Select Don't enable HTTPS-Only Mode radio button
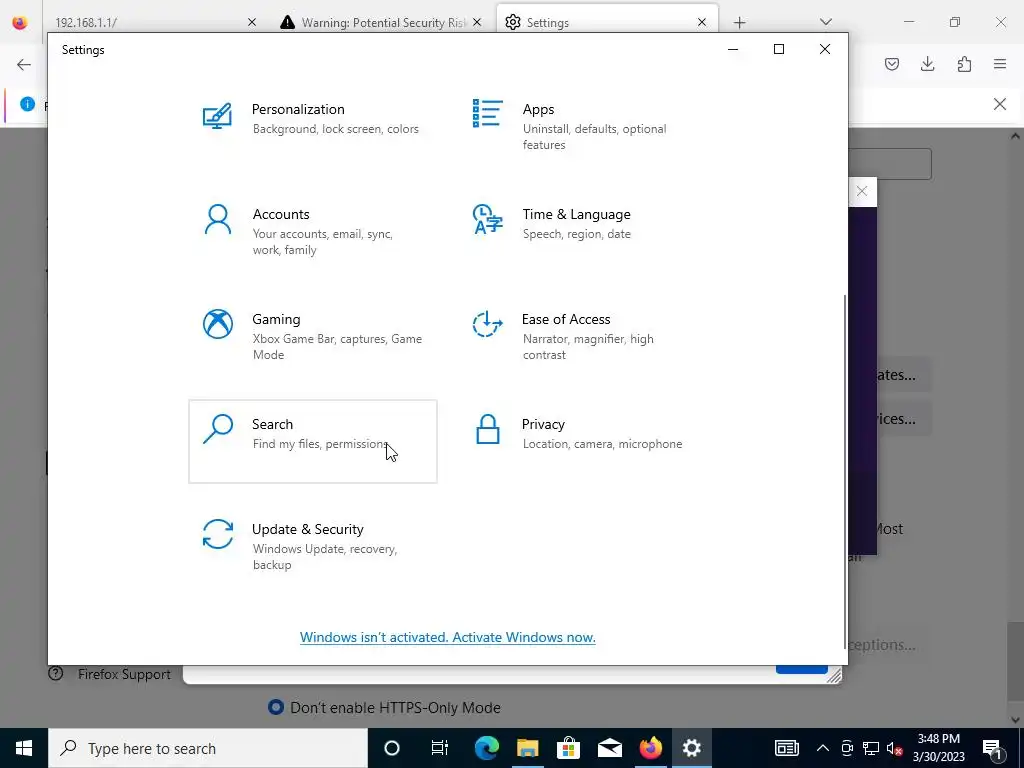 [x=276, y=707]
